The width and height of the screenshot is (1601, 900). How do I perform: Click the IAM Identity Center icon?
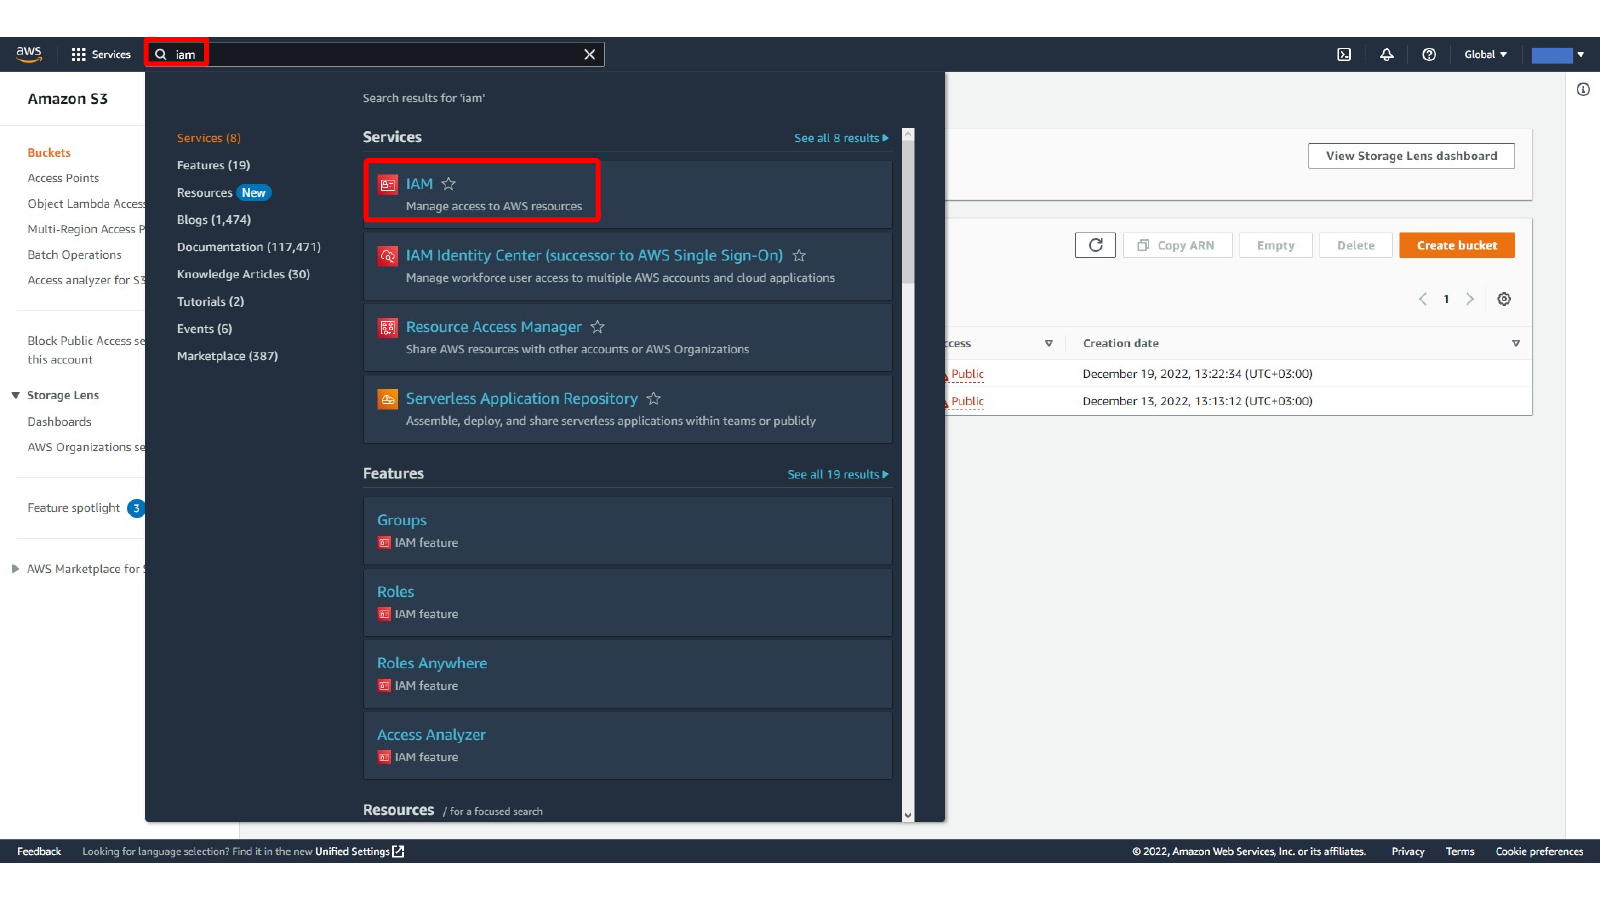(388, 256)
